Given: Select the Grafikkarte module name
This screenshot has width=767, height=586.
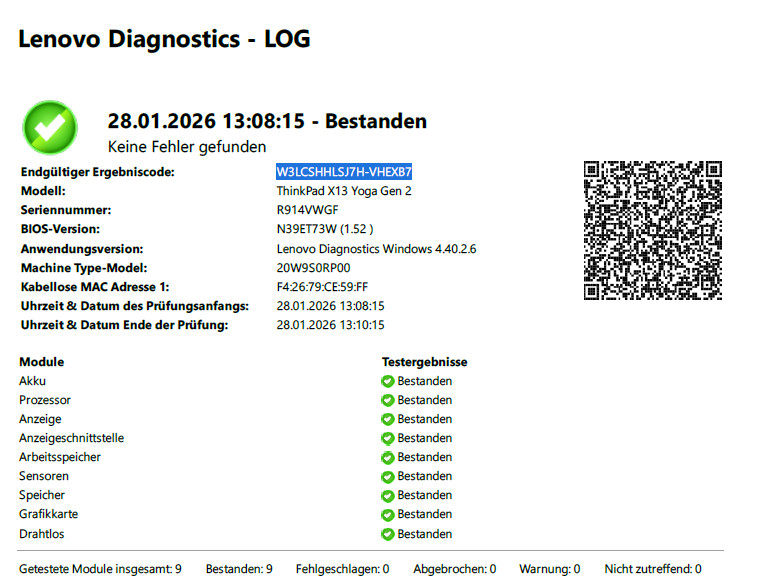Looking at the screenshot, I should [48, 514].
